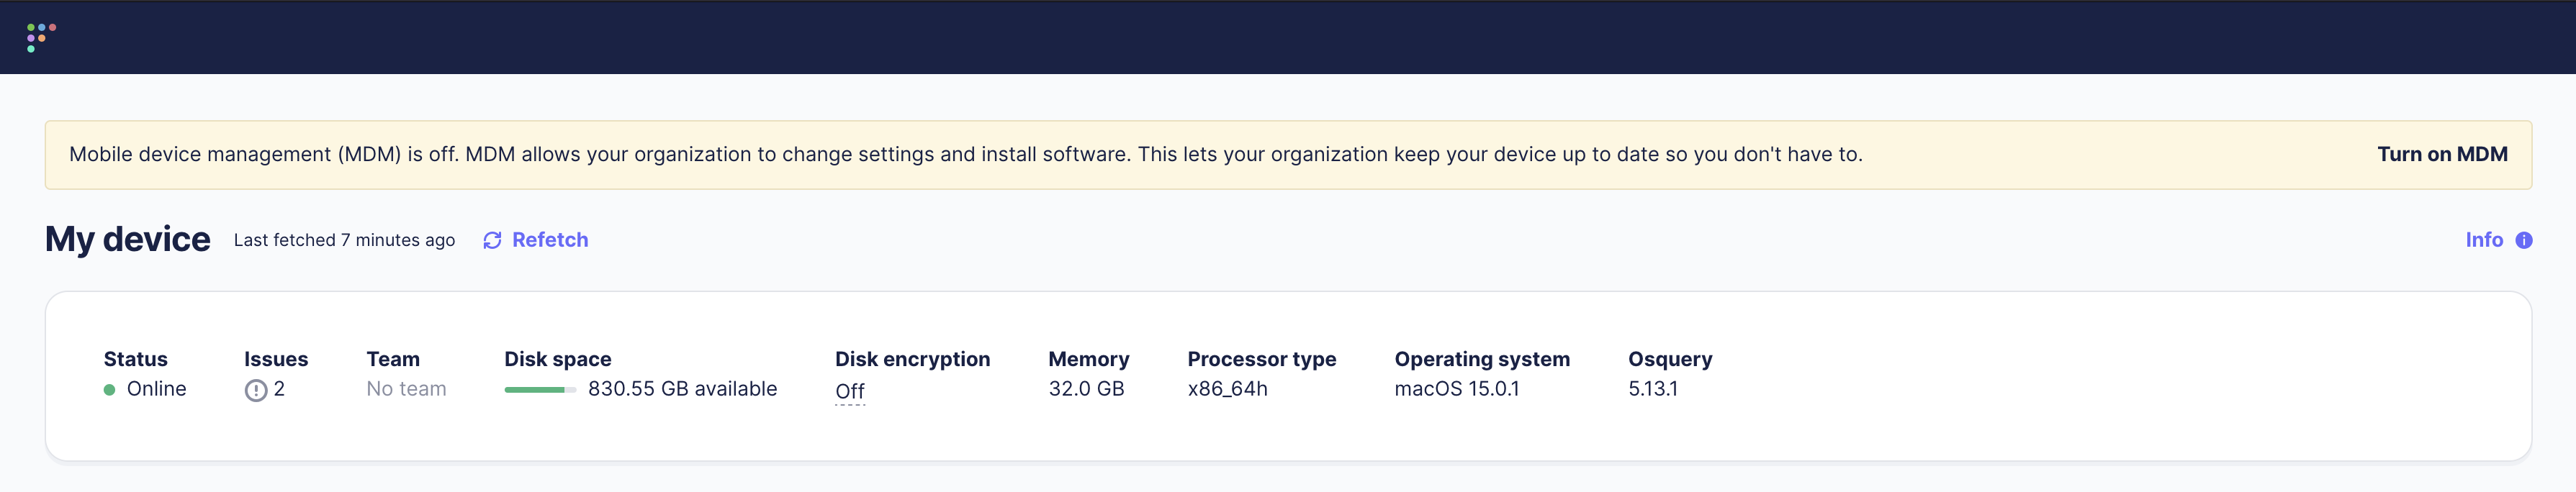Click the green Online status dot

pyautogui.click(x=111, y=389)
